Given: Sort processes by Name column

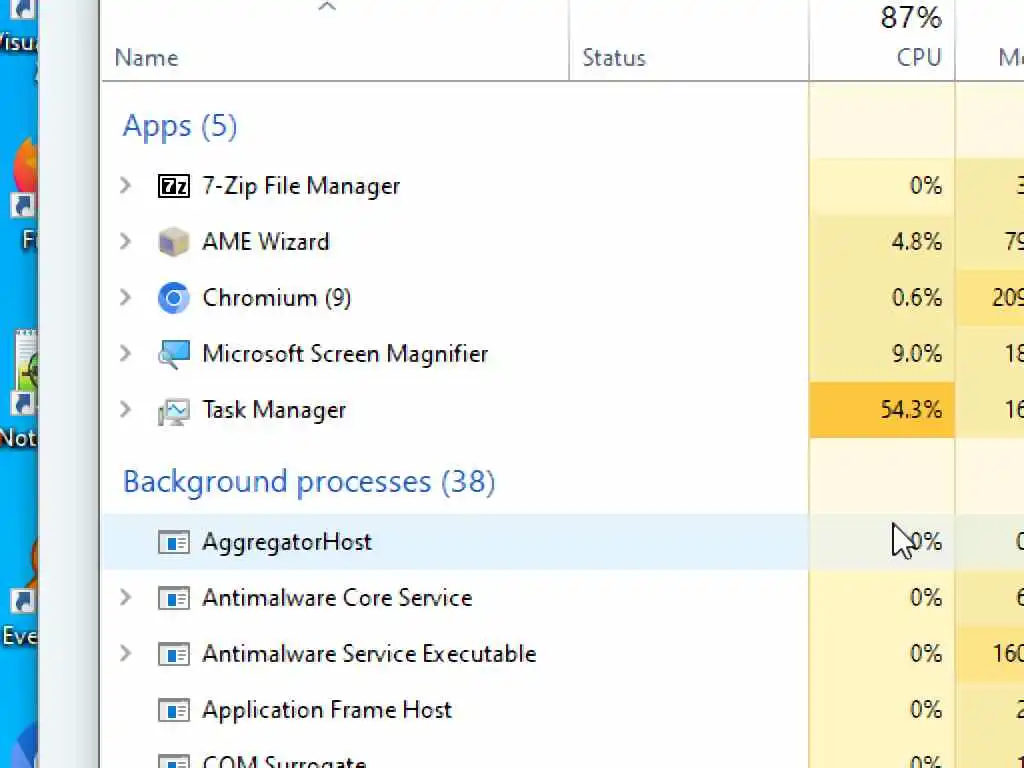Looking at the screenshot, I should coord(146,58).
